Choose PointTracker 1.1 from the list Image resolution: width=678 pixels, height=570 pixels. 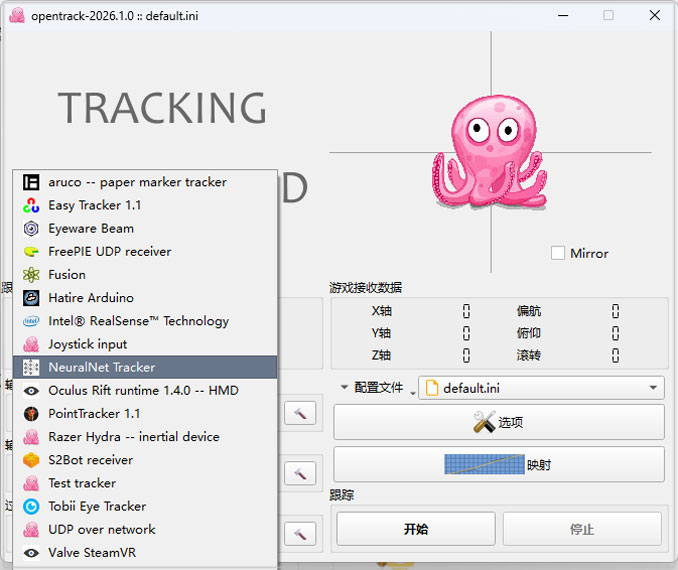pyautogui.click(x=145, y=413)
